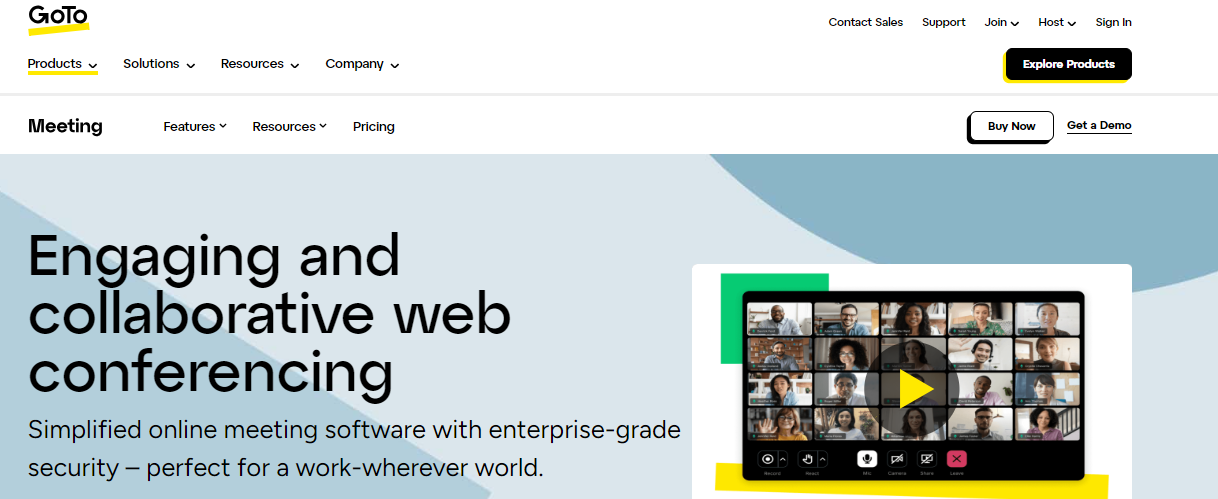
Task: Expand the Products dropdown menu
Action: click(x=62, y=64)
